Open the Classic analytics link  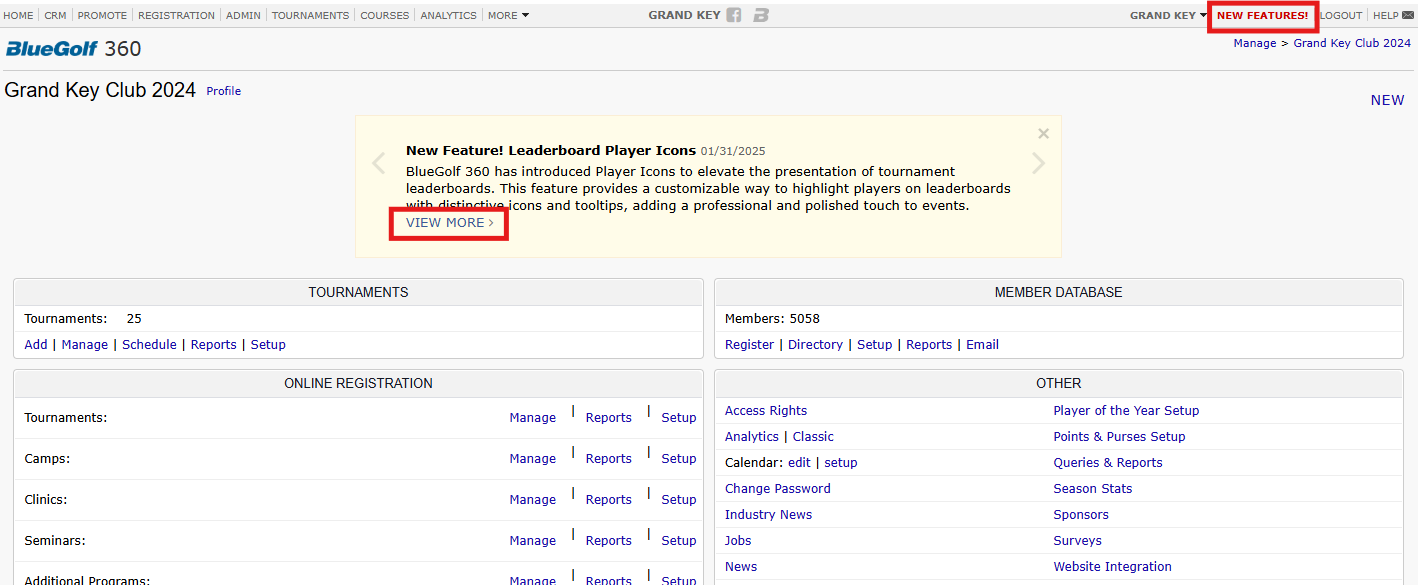(813, 437)
